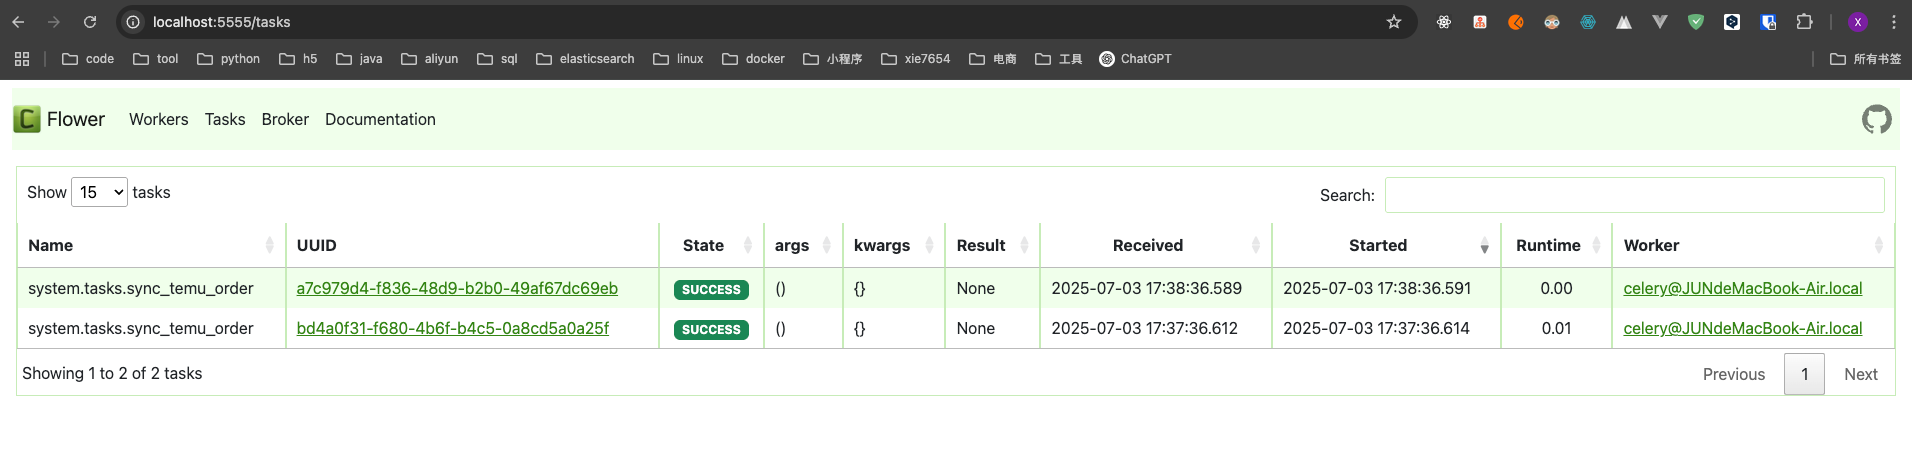
Task: Click the Next pagination button
Action: point(1860,374)
